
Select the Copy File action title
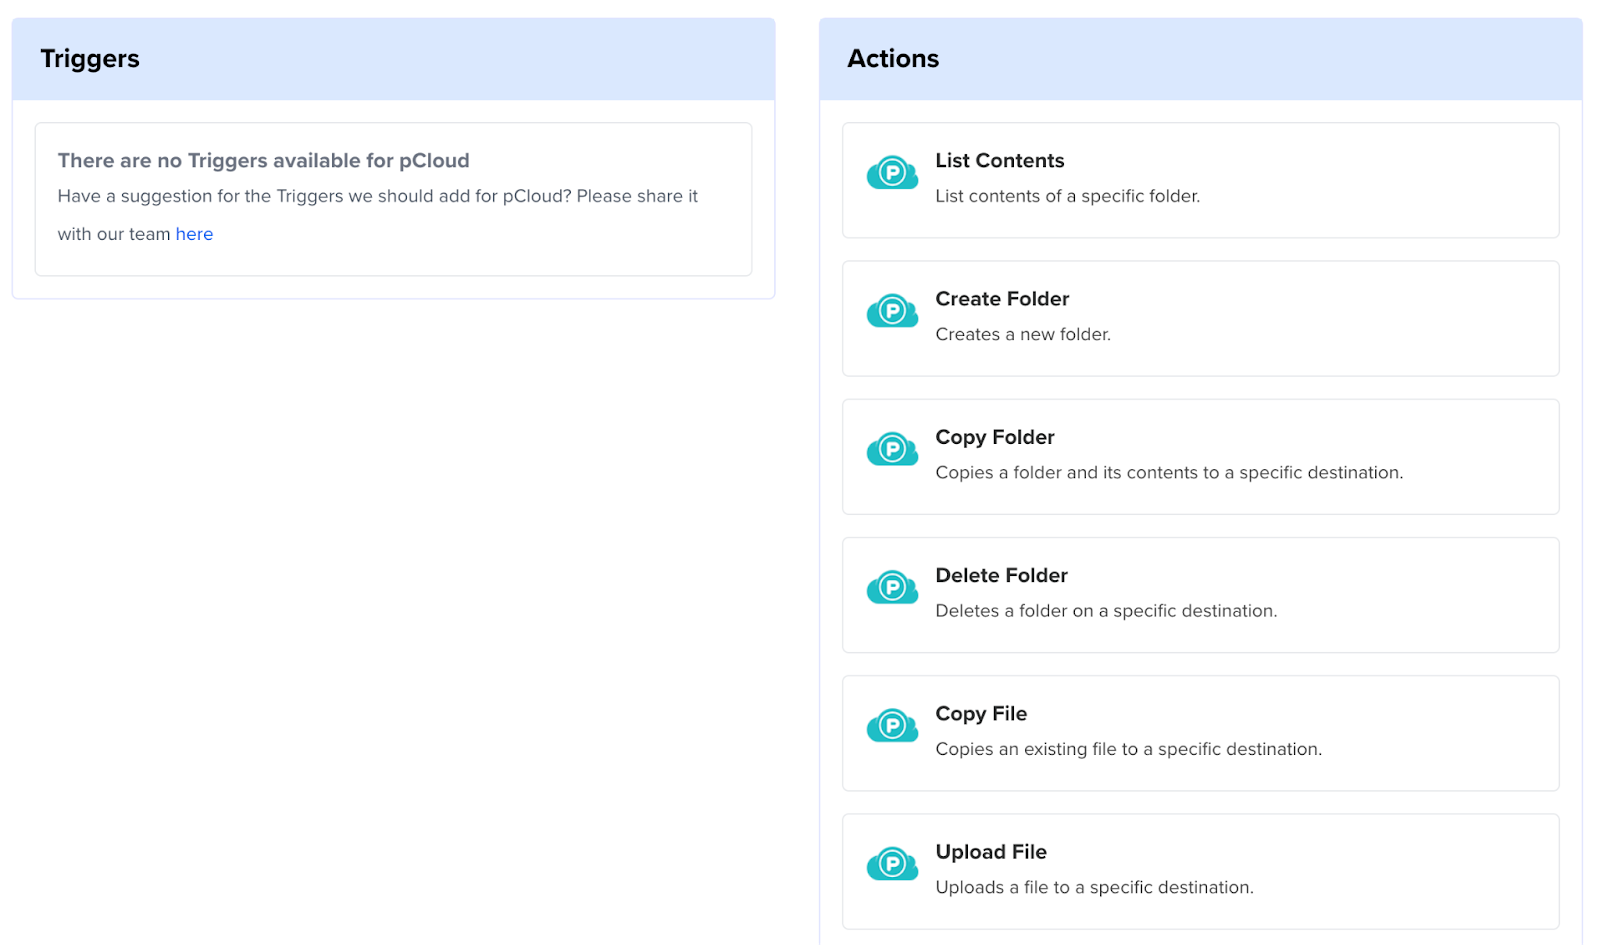tap(980, 714)
